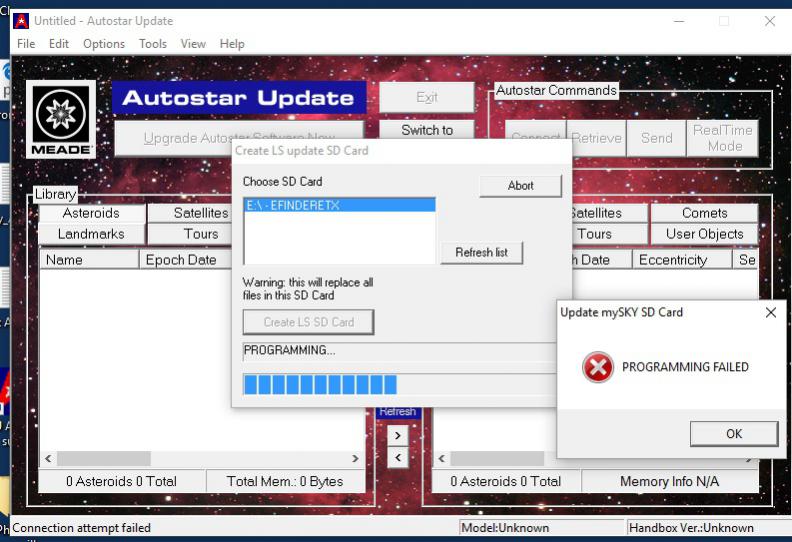The image size is (792, 542).
Task: Click the Refresh button between lists
Action: coord(398,412)
